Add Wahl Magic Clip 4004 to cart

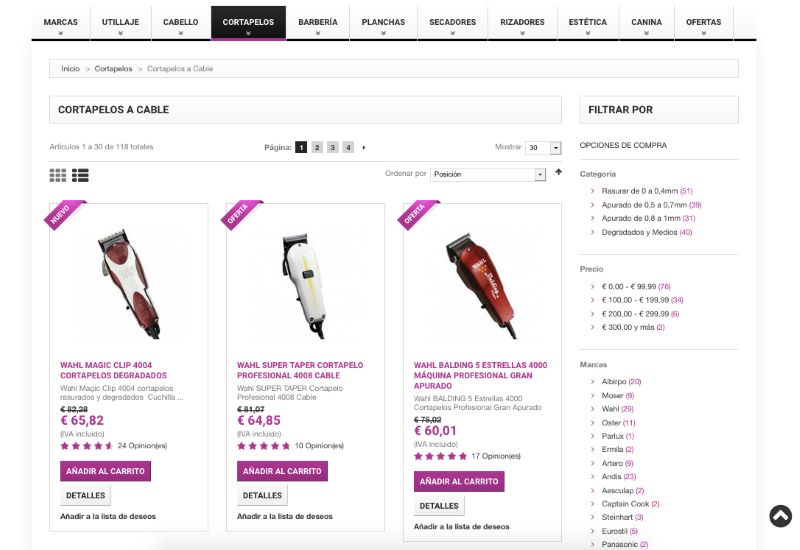coord(105,471)
